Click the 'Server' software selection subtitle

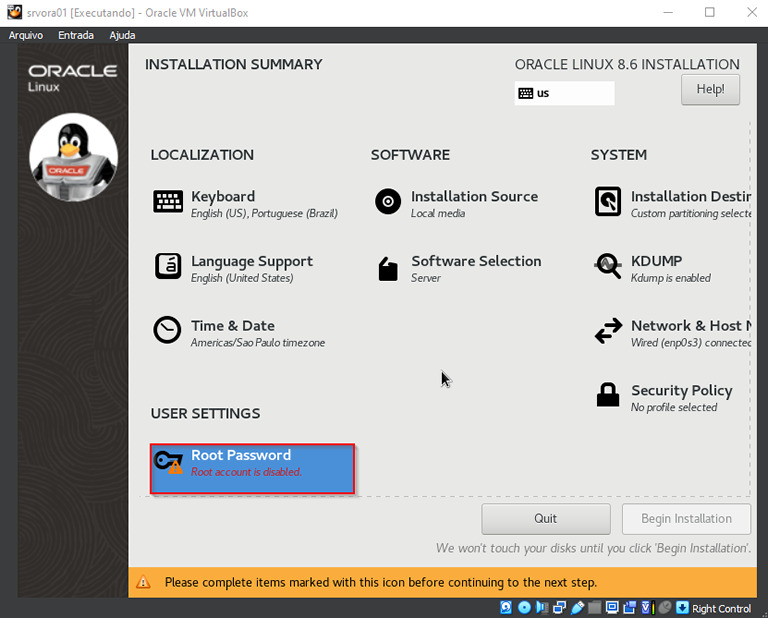click(426, 278)
